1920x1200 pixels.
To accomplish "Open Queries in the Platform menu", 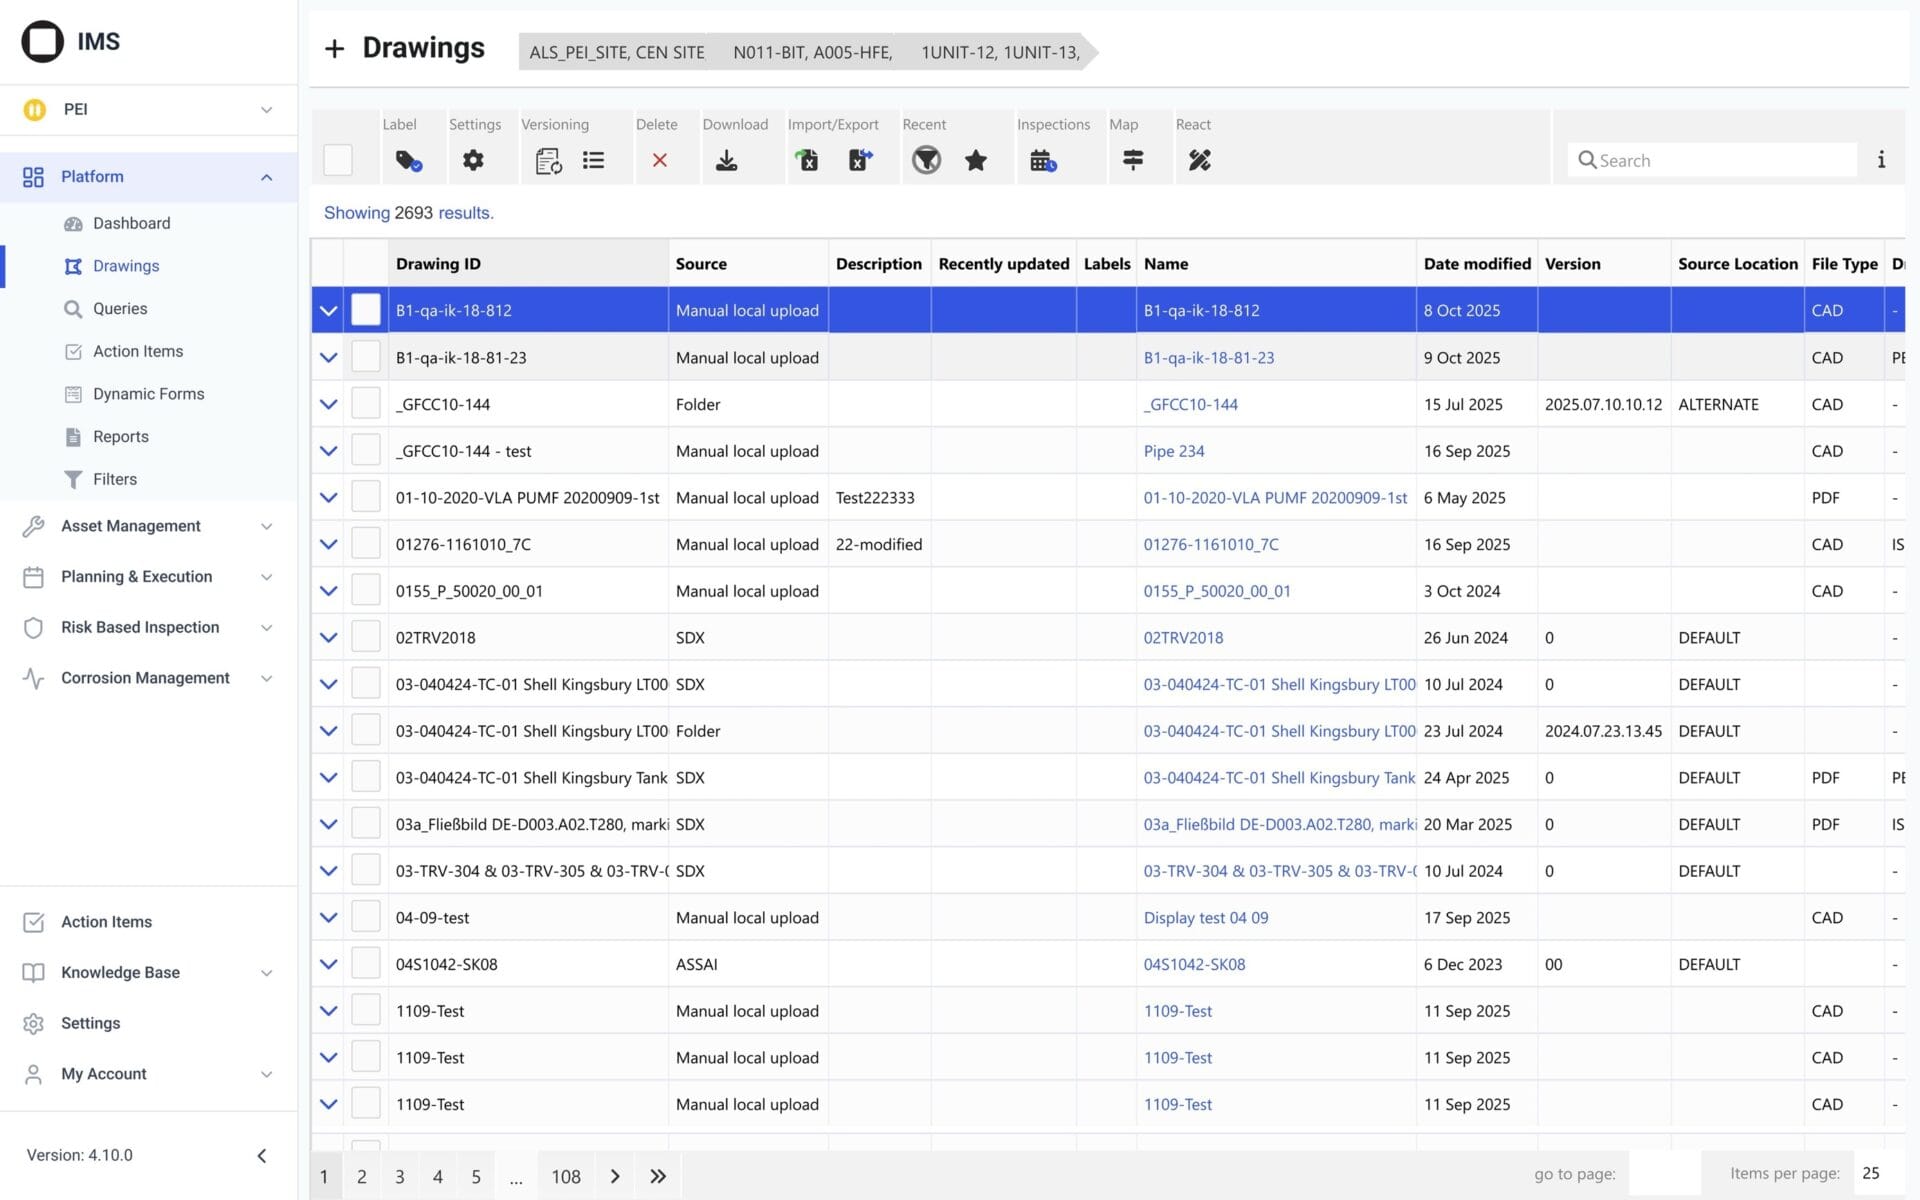I will 120,309.
